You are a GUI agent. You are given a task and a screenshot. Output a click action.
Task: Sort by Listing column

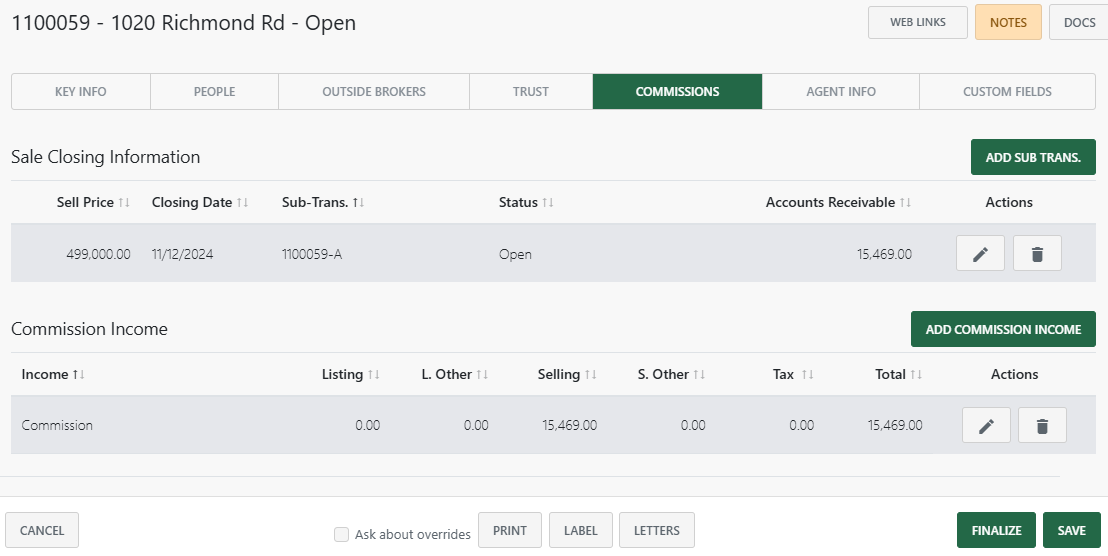[x=350, y=374]
